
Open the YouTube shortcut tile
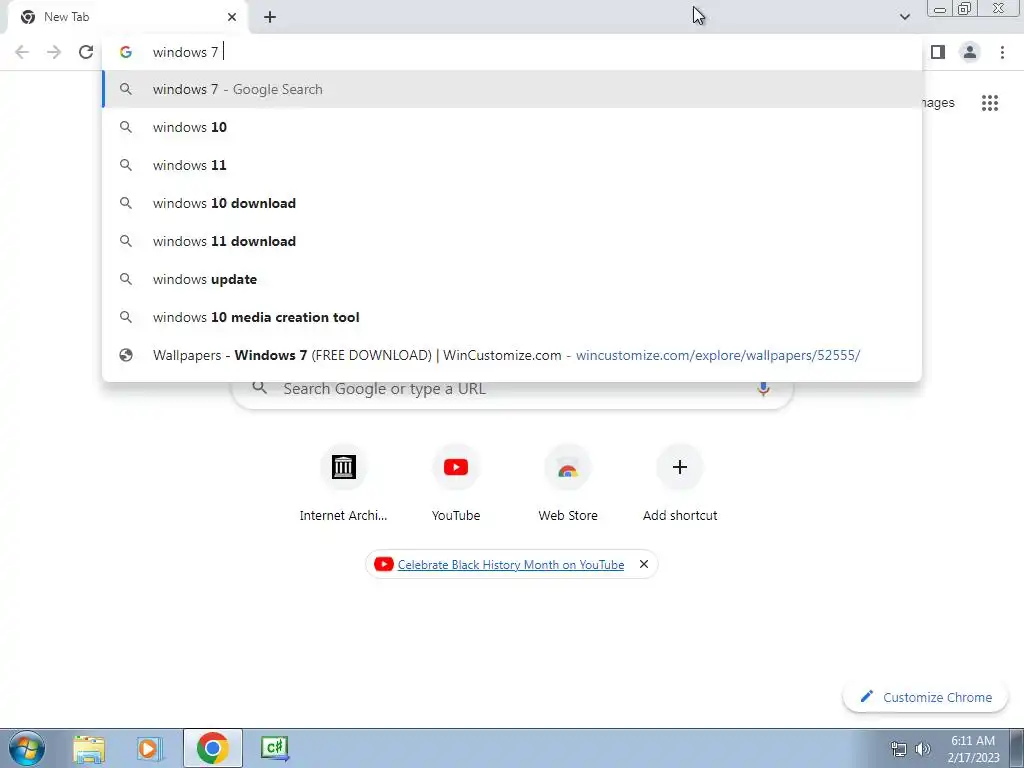coord(456,483)
